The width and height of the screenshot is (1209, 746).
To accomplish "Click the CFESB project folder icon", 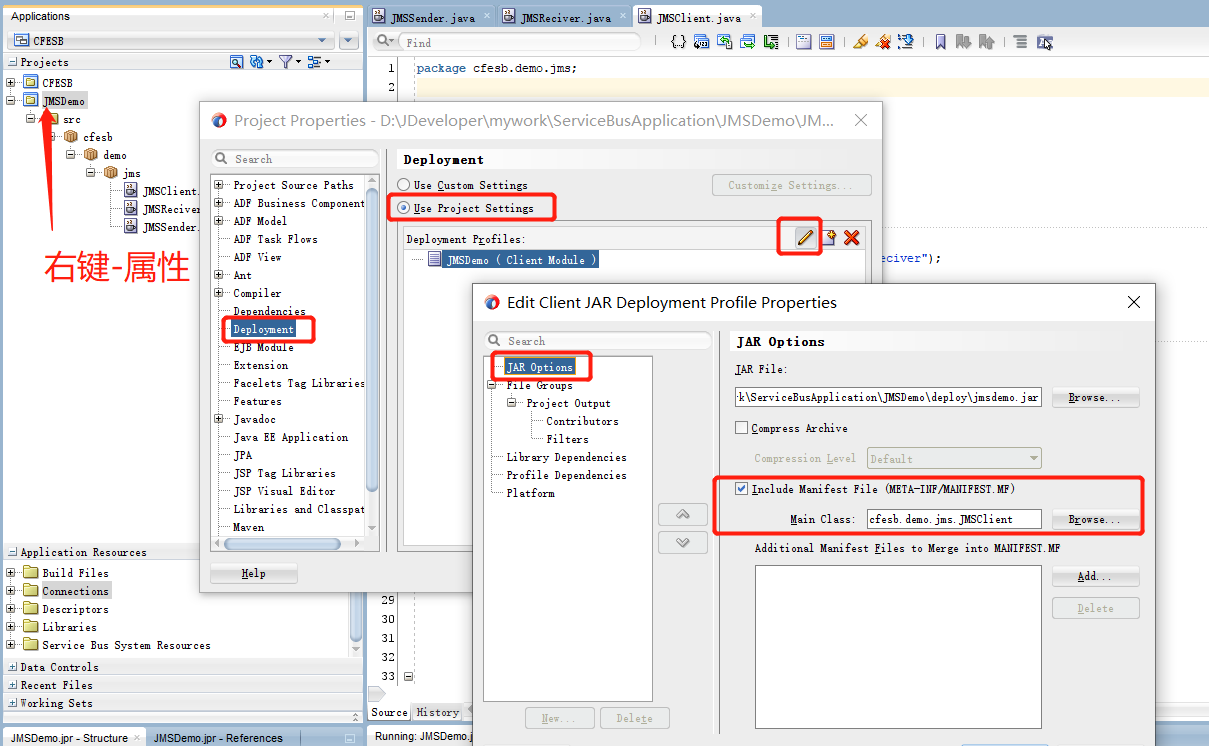I will [31, 83].
